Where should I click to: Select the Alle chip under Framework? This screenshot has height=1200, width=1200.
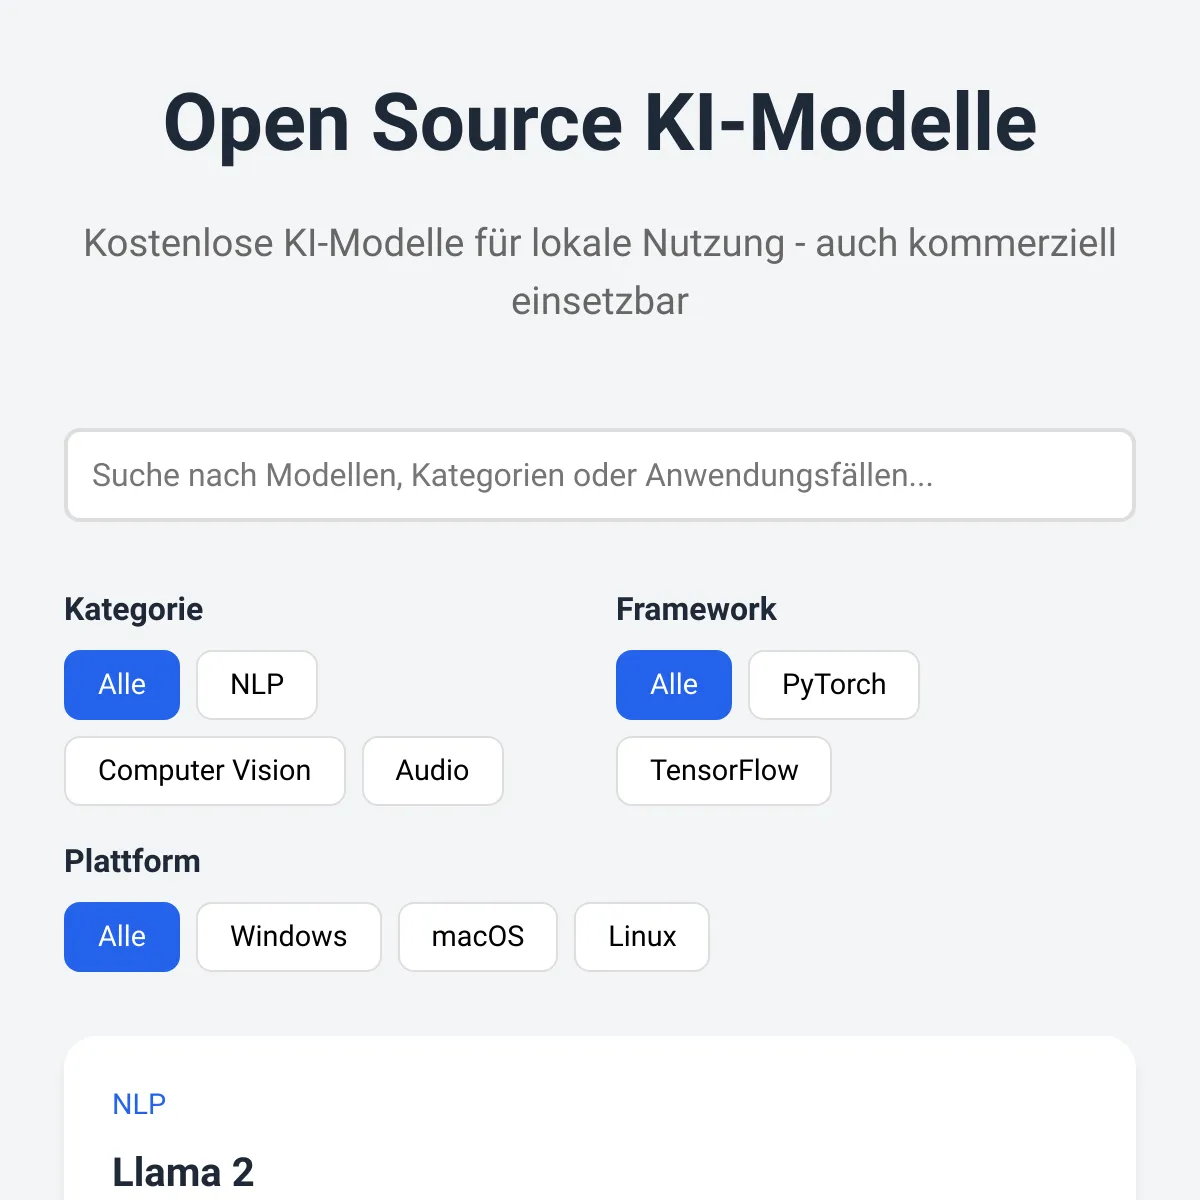674,685
